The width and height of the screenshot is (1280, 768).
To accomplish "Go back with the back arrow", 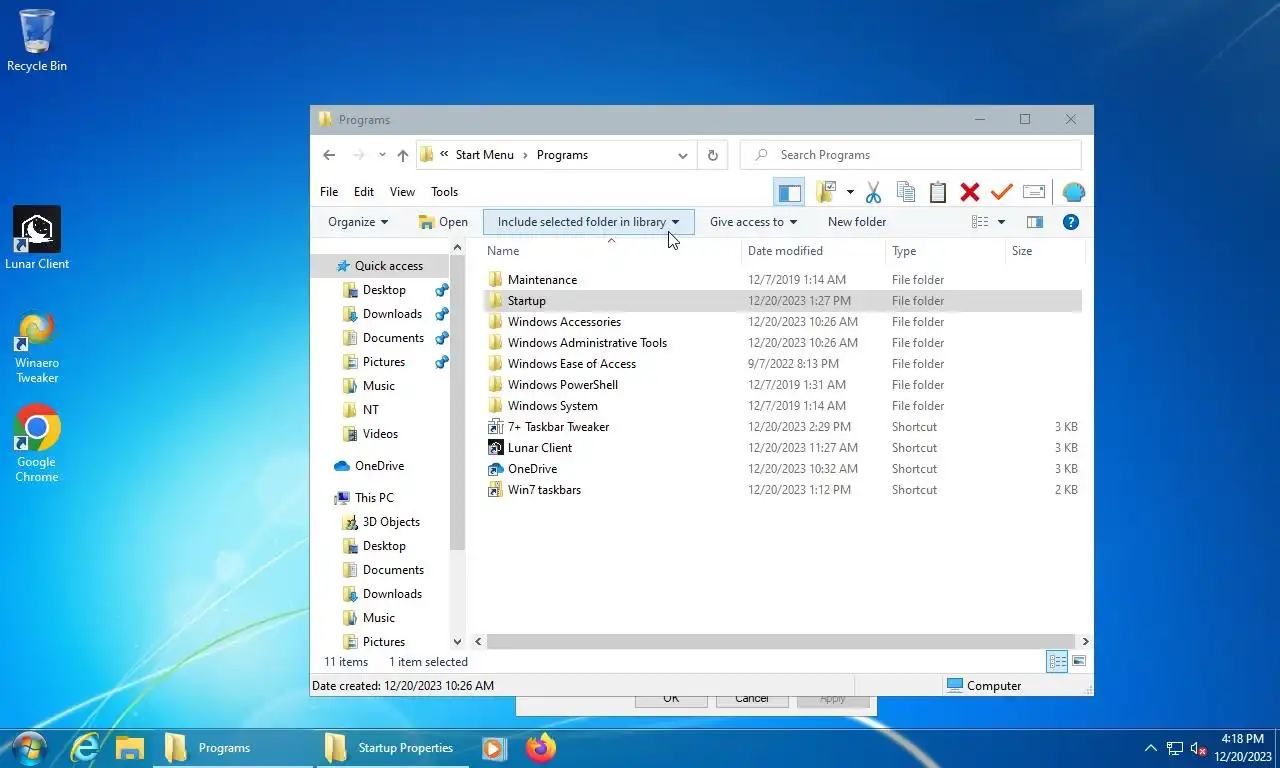I will (x=329, y=155).
